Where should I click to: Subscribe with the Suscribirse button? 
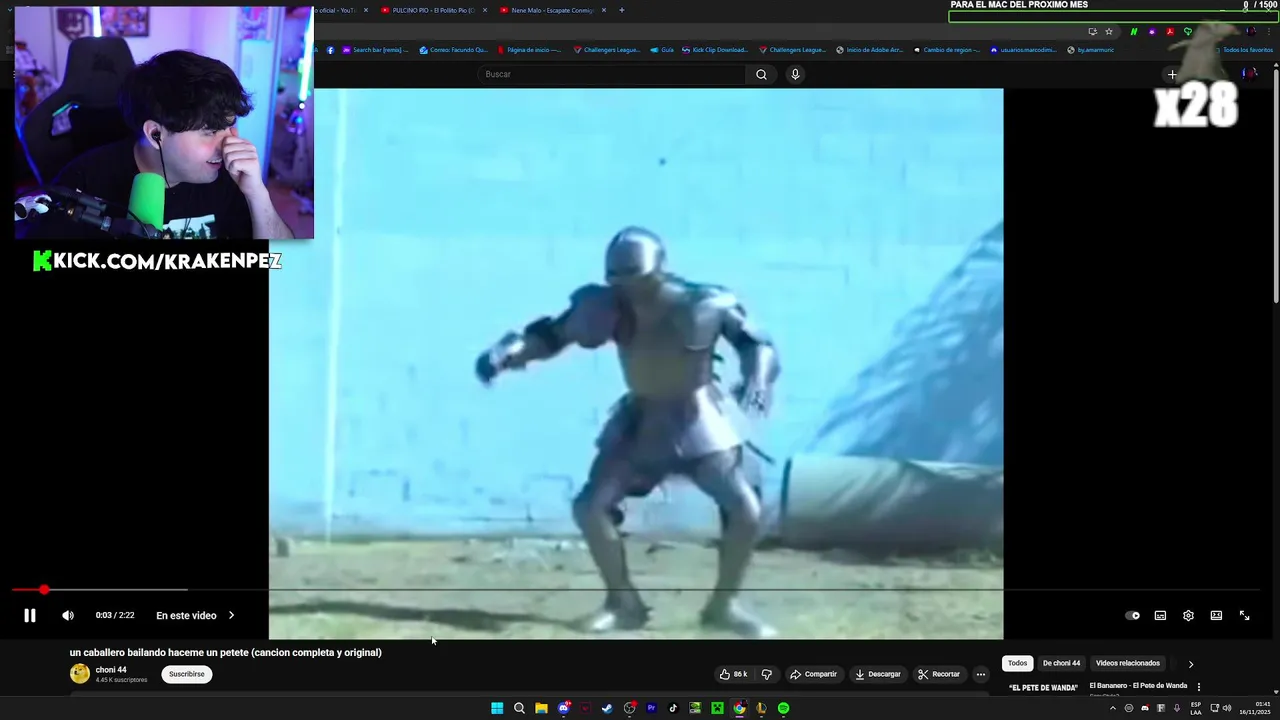(186, 674)
